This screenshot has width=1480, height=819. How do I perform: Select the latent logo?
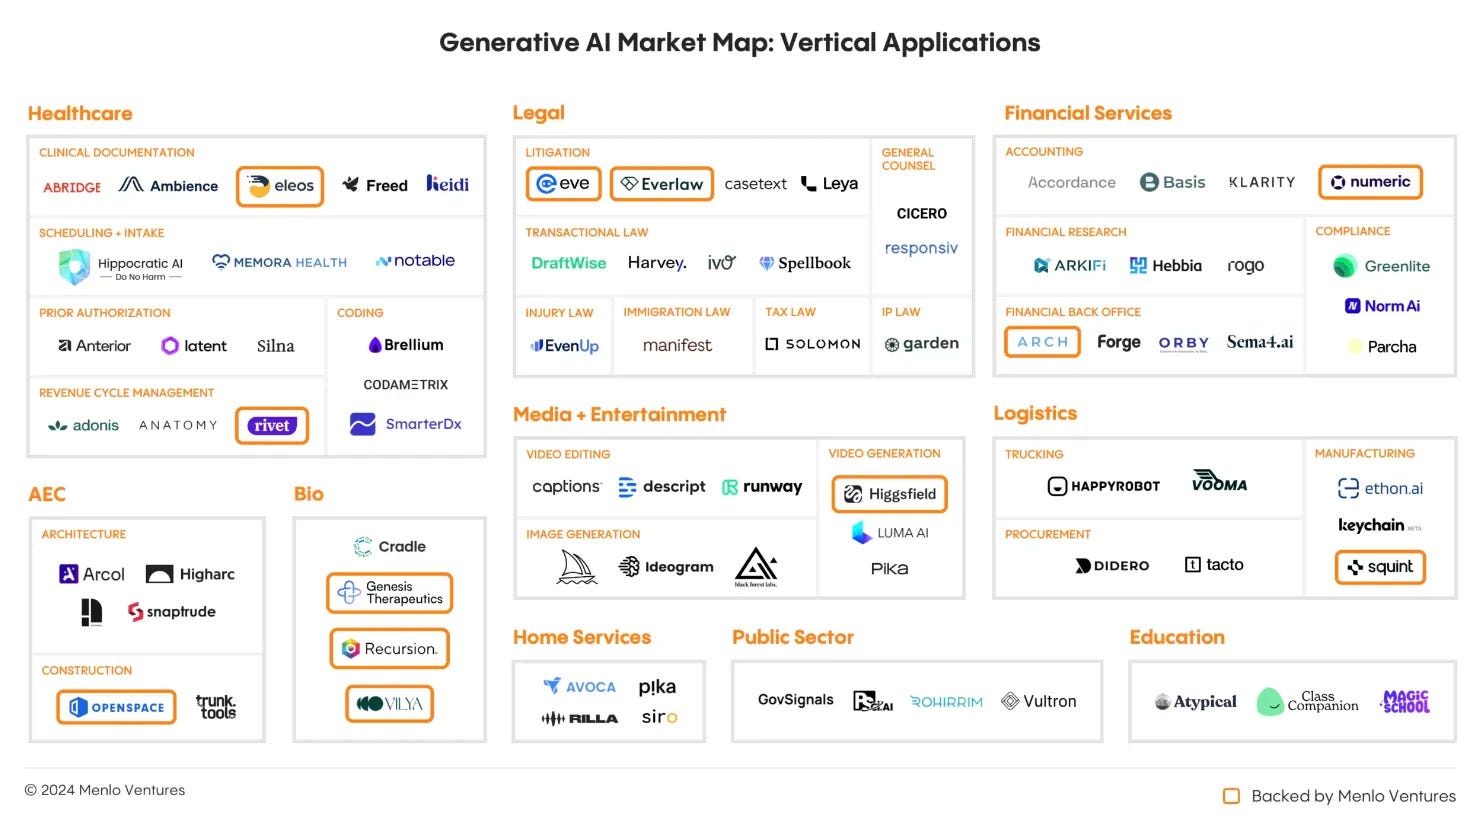(194, 346)
